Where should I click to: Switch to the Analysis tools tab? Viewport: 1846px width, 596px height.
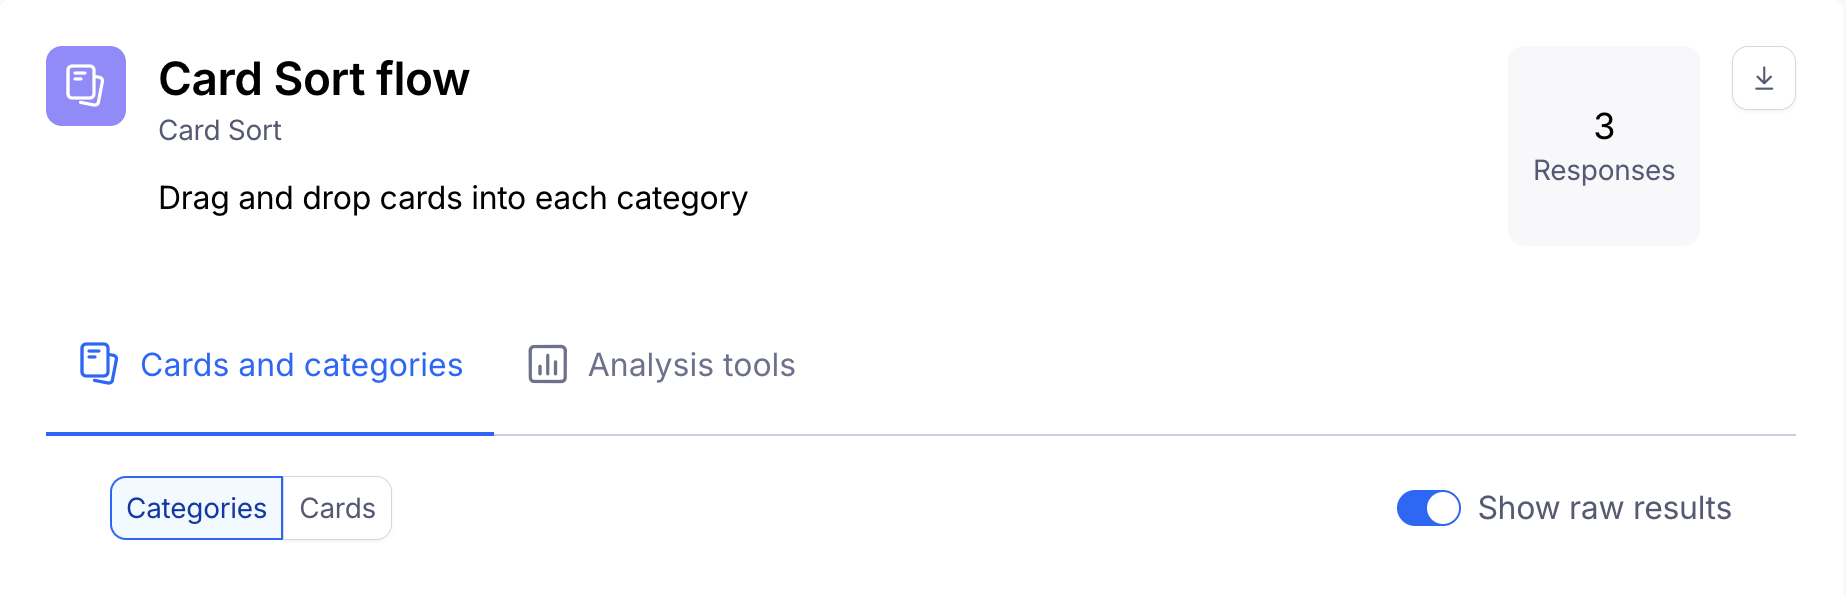(x=690, y=365)
